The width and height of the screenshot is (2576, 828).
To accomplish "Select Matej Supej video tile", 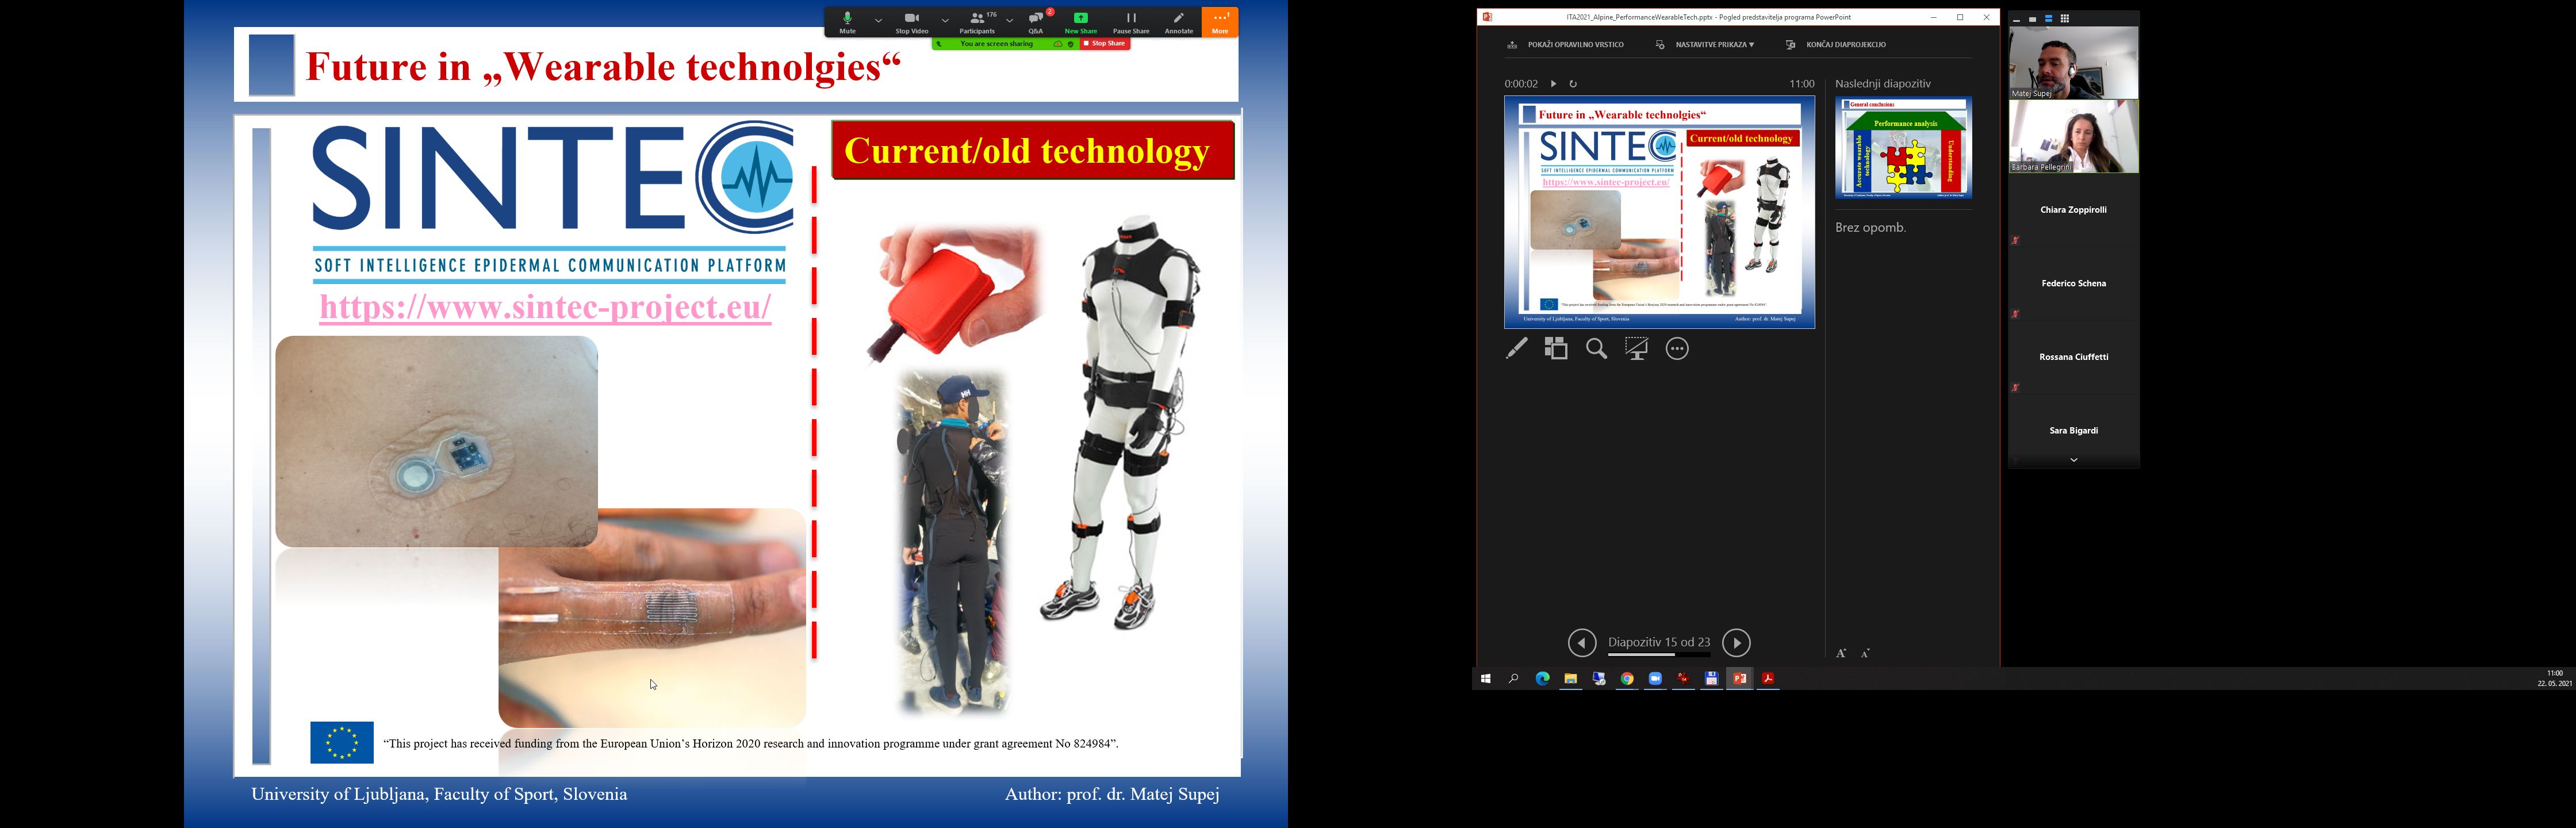I will [2073, 62].
